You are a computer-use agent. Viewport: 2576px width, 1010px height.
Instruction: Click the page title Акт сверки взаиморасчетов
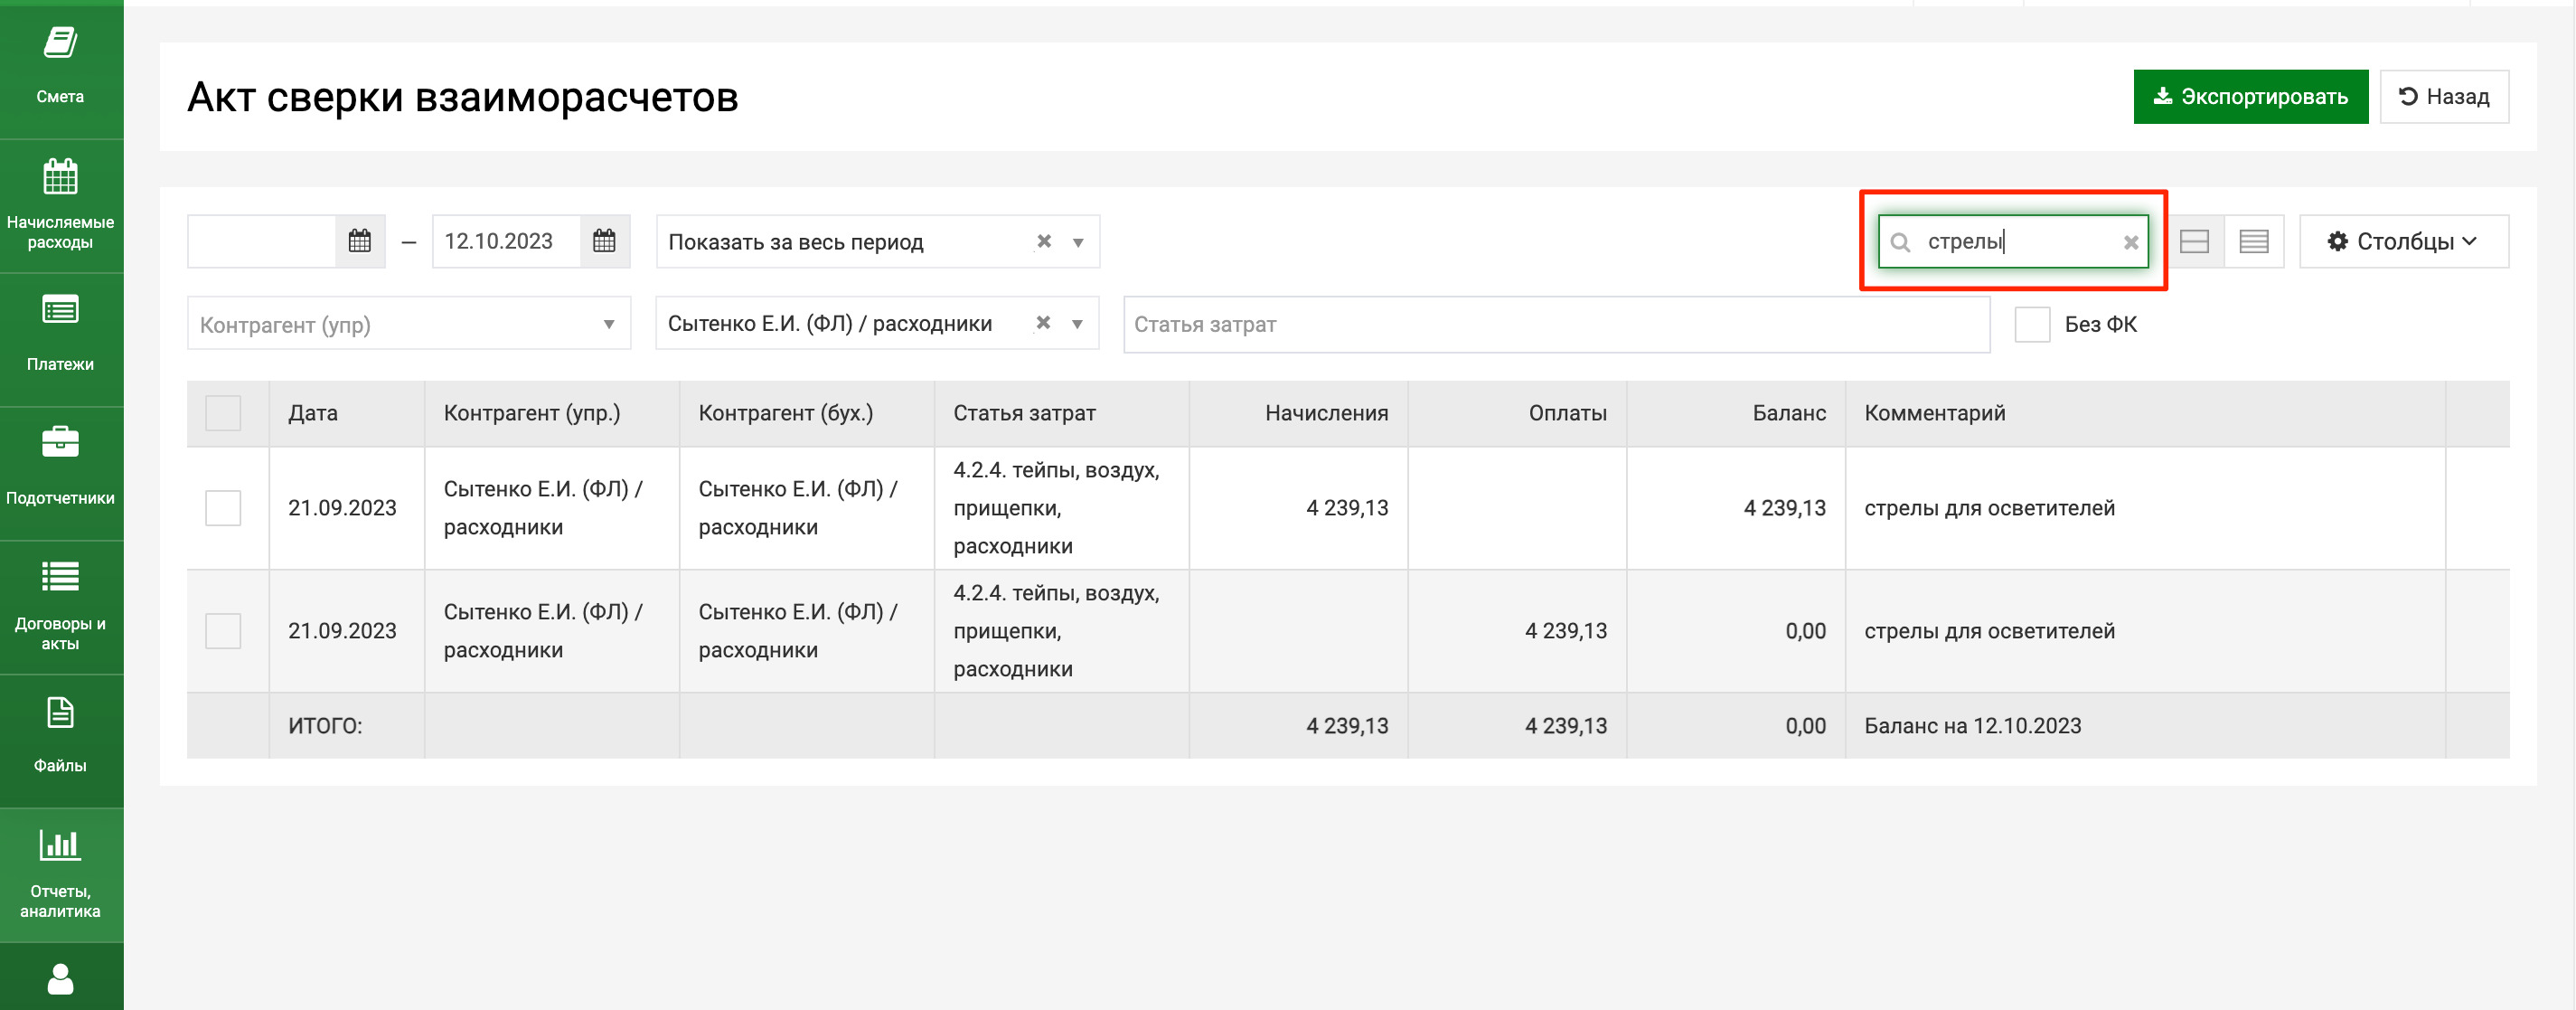click(x=462, y=97)
